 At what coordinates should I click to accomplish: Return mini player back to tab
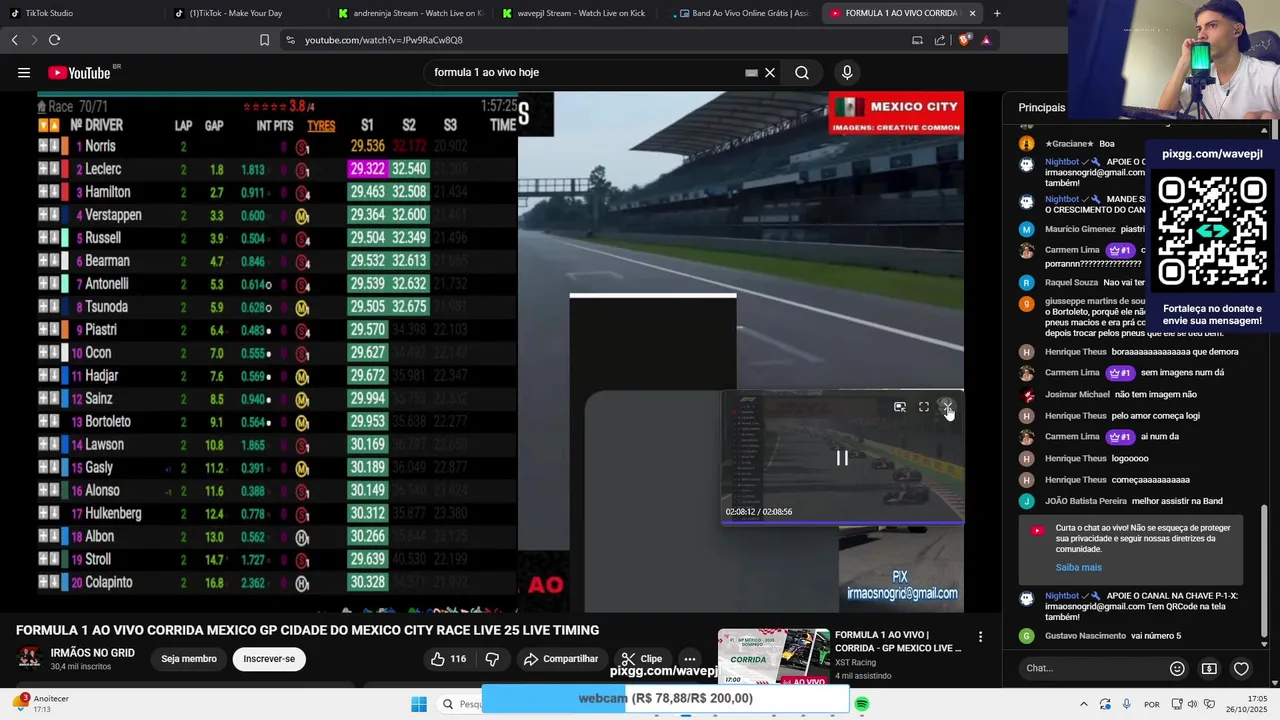[x=900, y=407]
